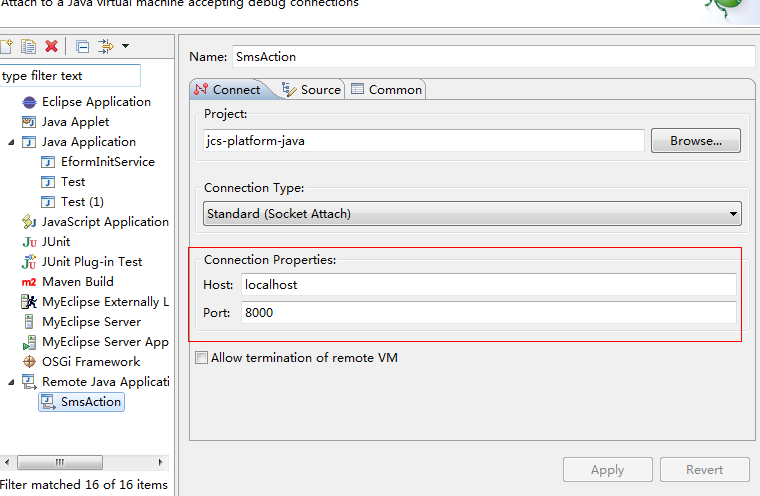
Task: Click the Browse... button
Action: pyautogui.click(x=696, y=141)
